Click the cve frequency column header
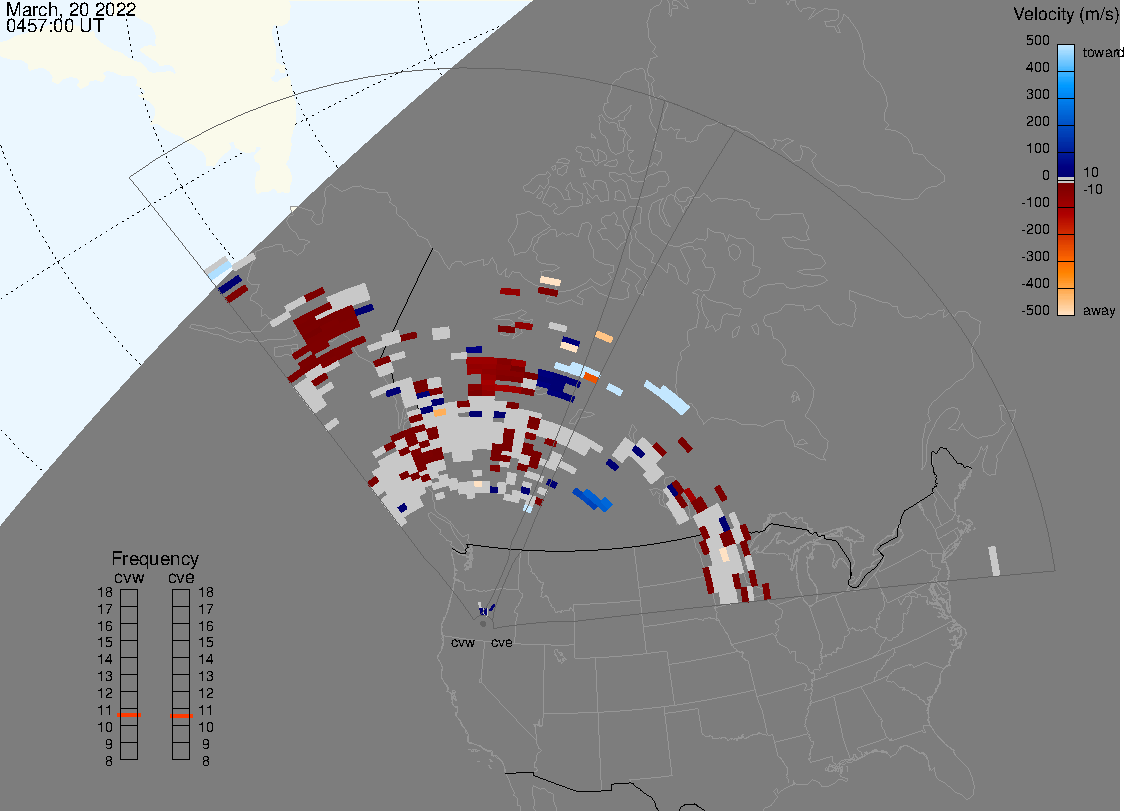Screen dimensions: 1124x811 click(181, 578)
